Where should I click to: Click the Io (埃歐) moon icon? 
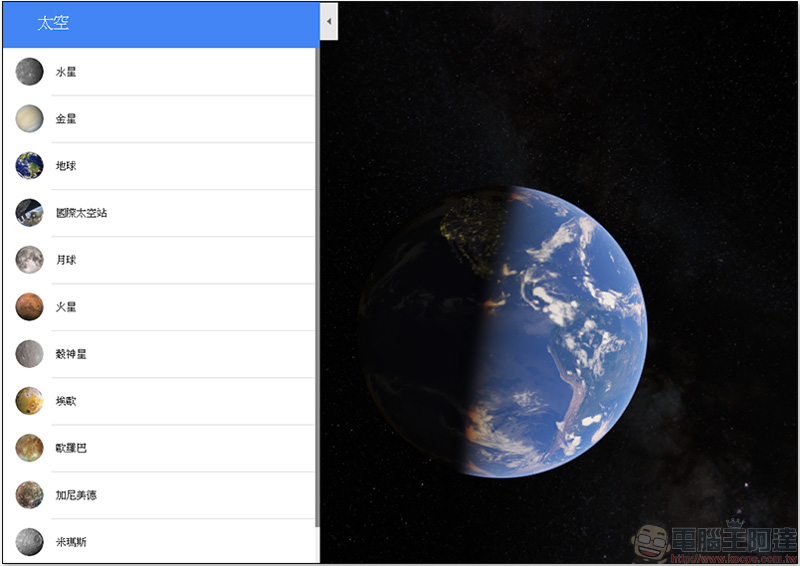pos(29,401)
